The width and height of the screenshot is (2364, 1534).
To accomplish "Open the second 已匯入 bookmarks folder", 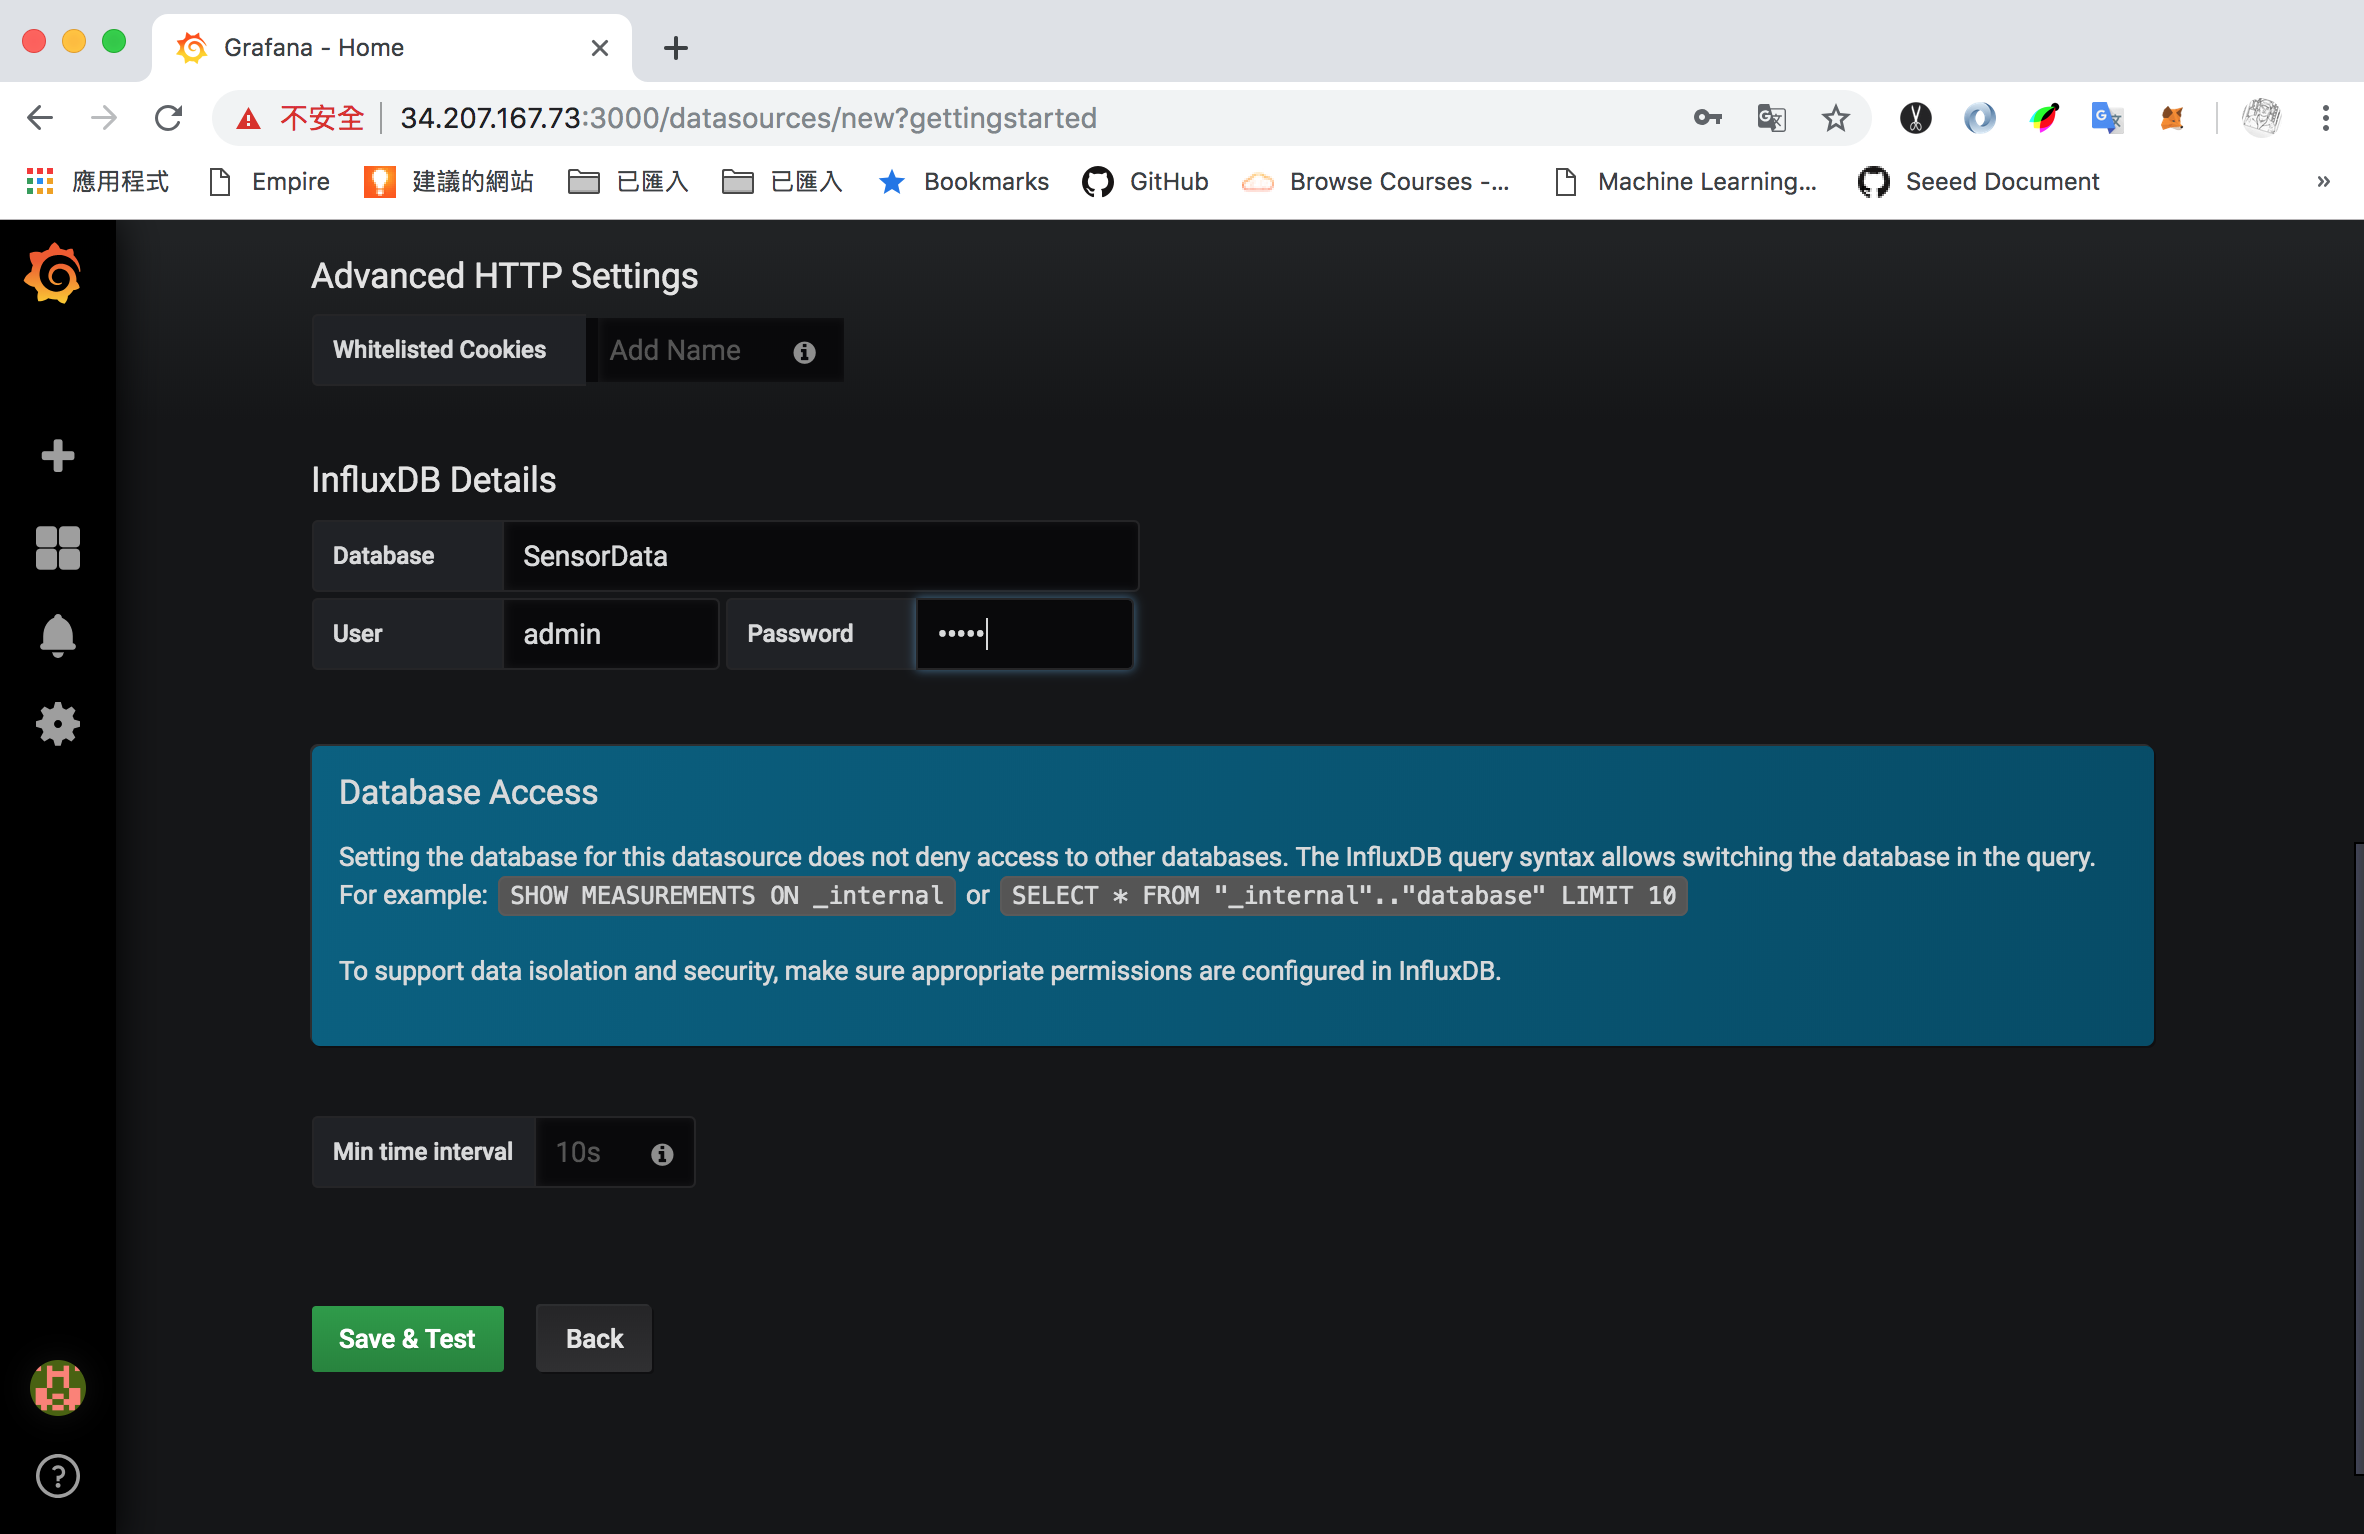I will pos(782,181).
